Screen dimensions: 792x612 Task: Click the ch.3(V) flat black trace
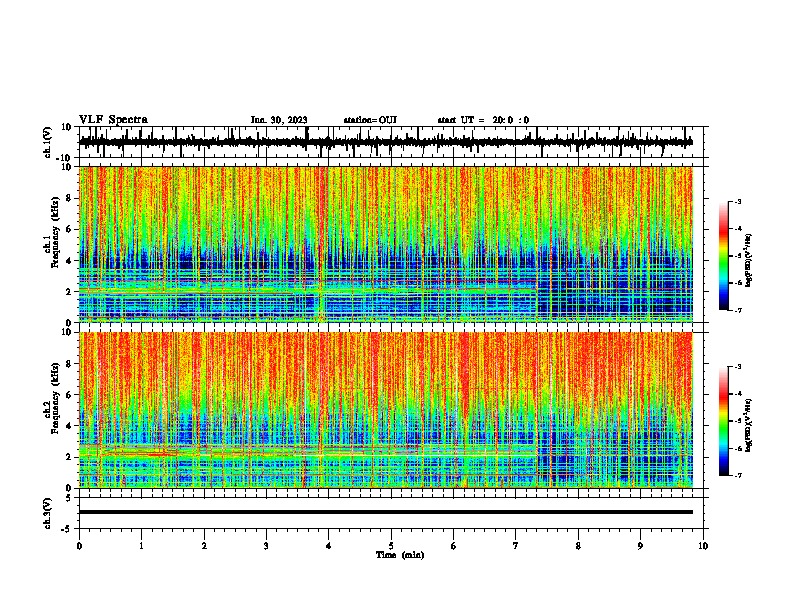386,512
